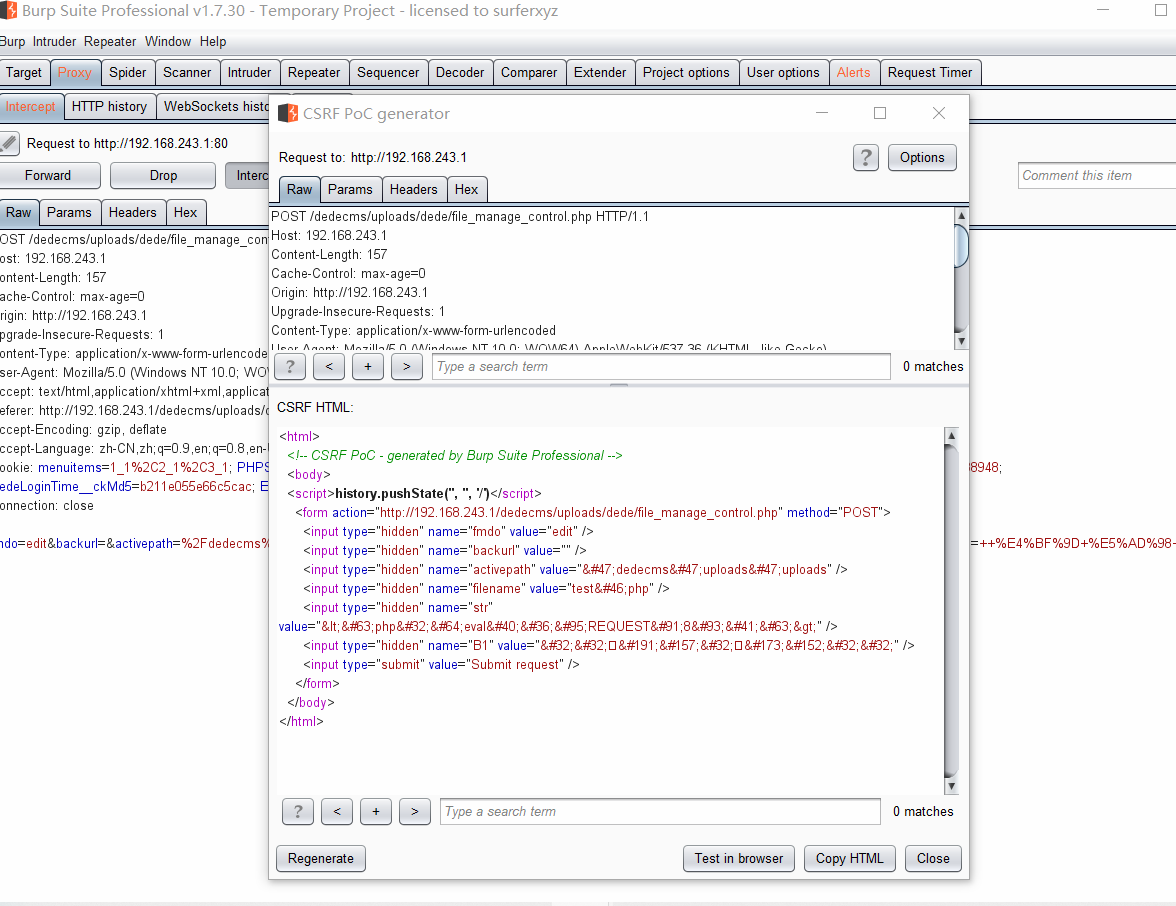
Task: Select Params tab in CSRF PoC dialog
Action: pyautogui.click(x=350, y=190)
